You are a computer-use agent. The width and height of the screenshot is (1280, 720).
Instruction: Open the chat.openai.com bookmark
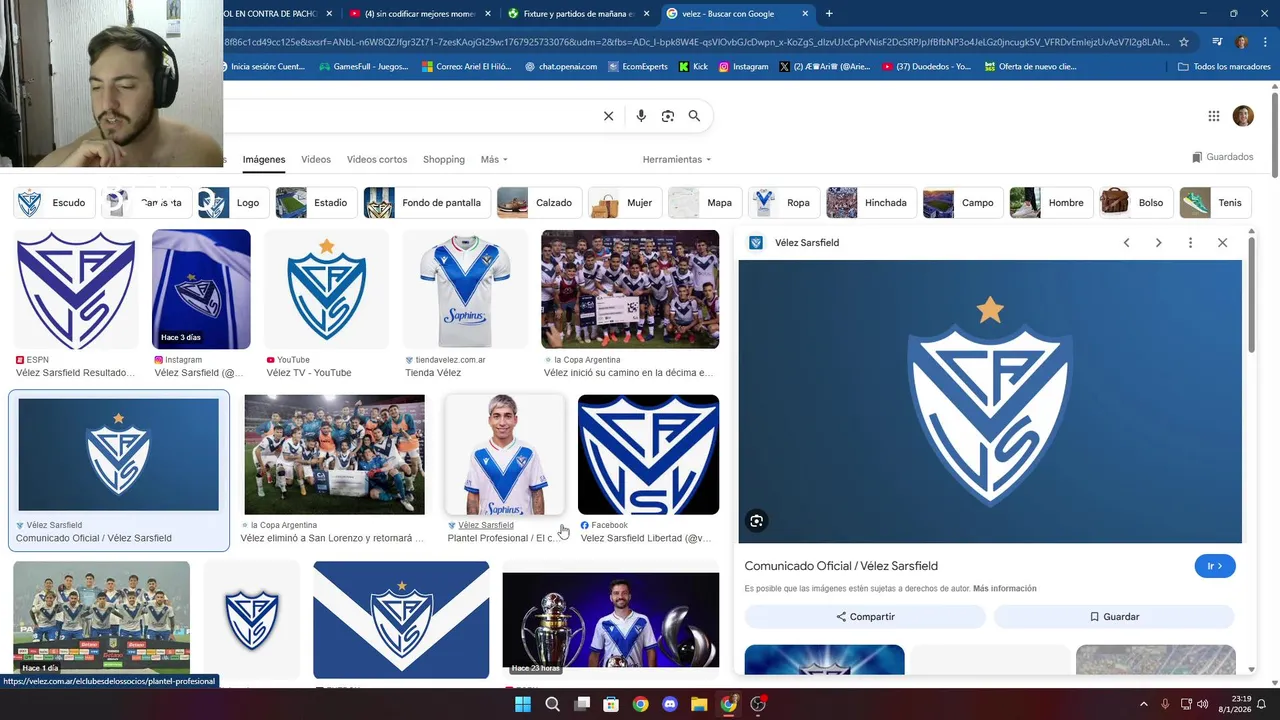click(561, 67)
